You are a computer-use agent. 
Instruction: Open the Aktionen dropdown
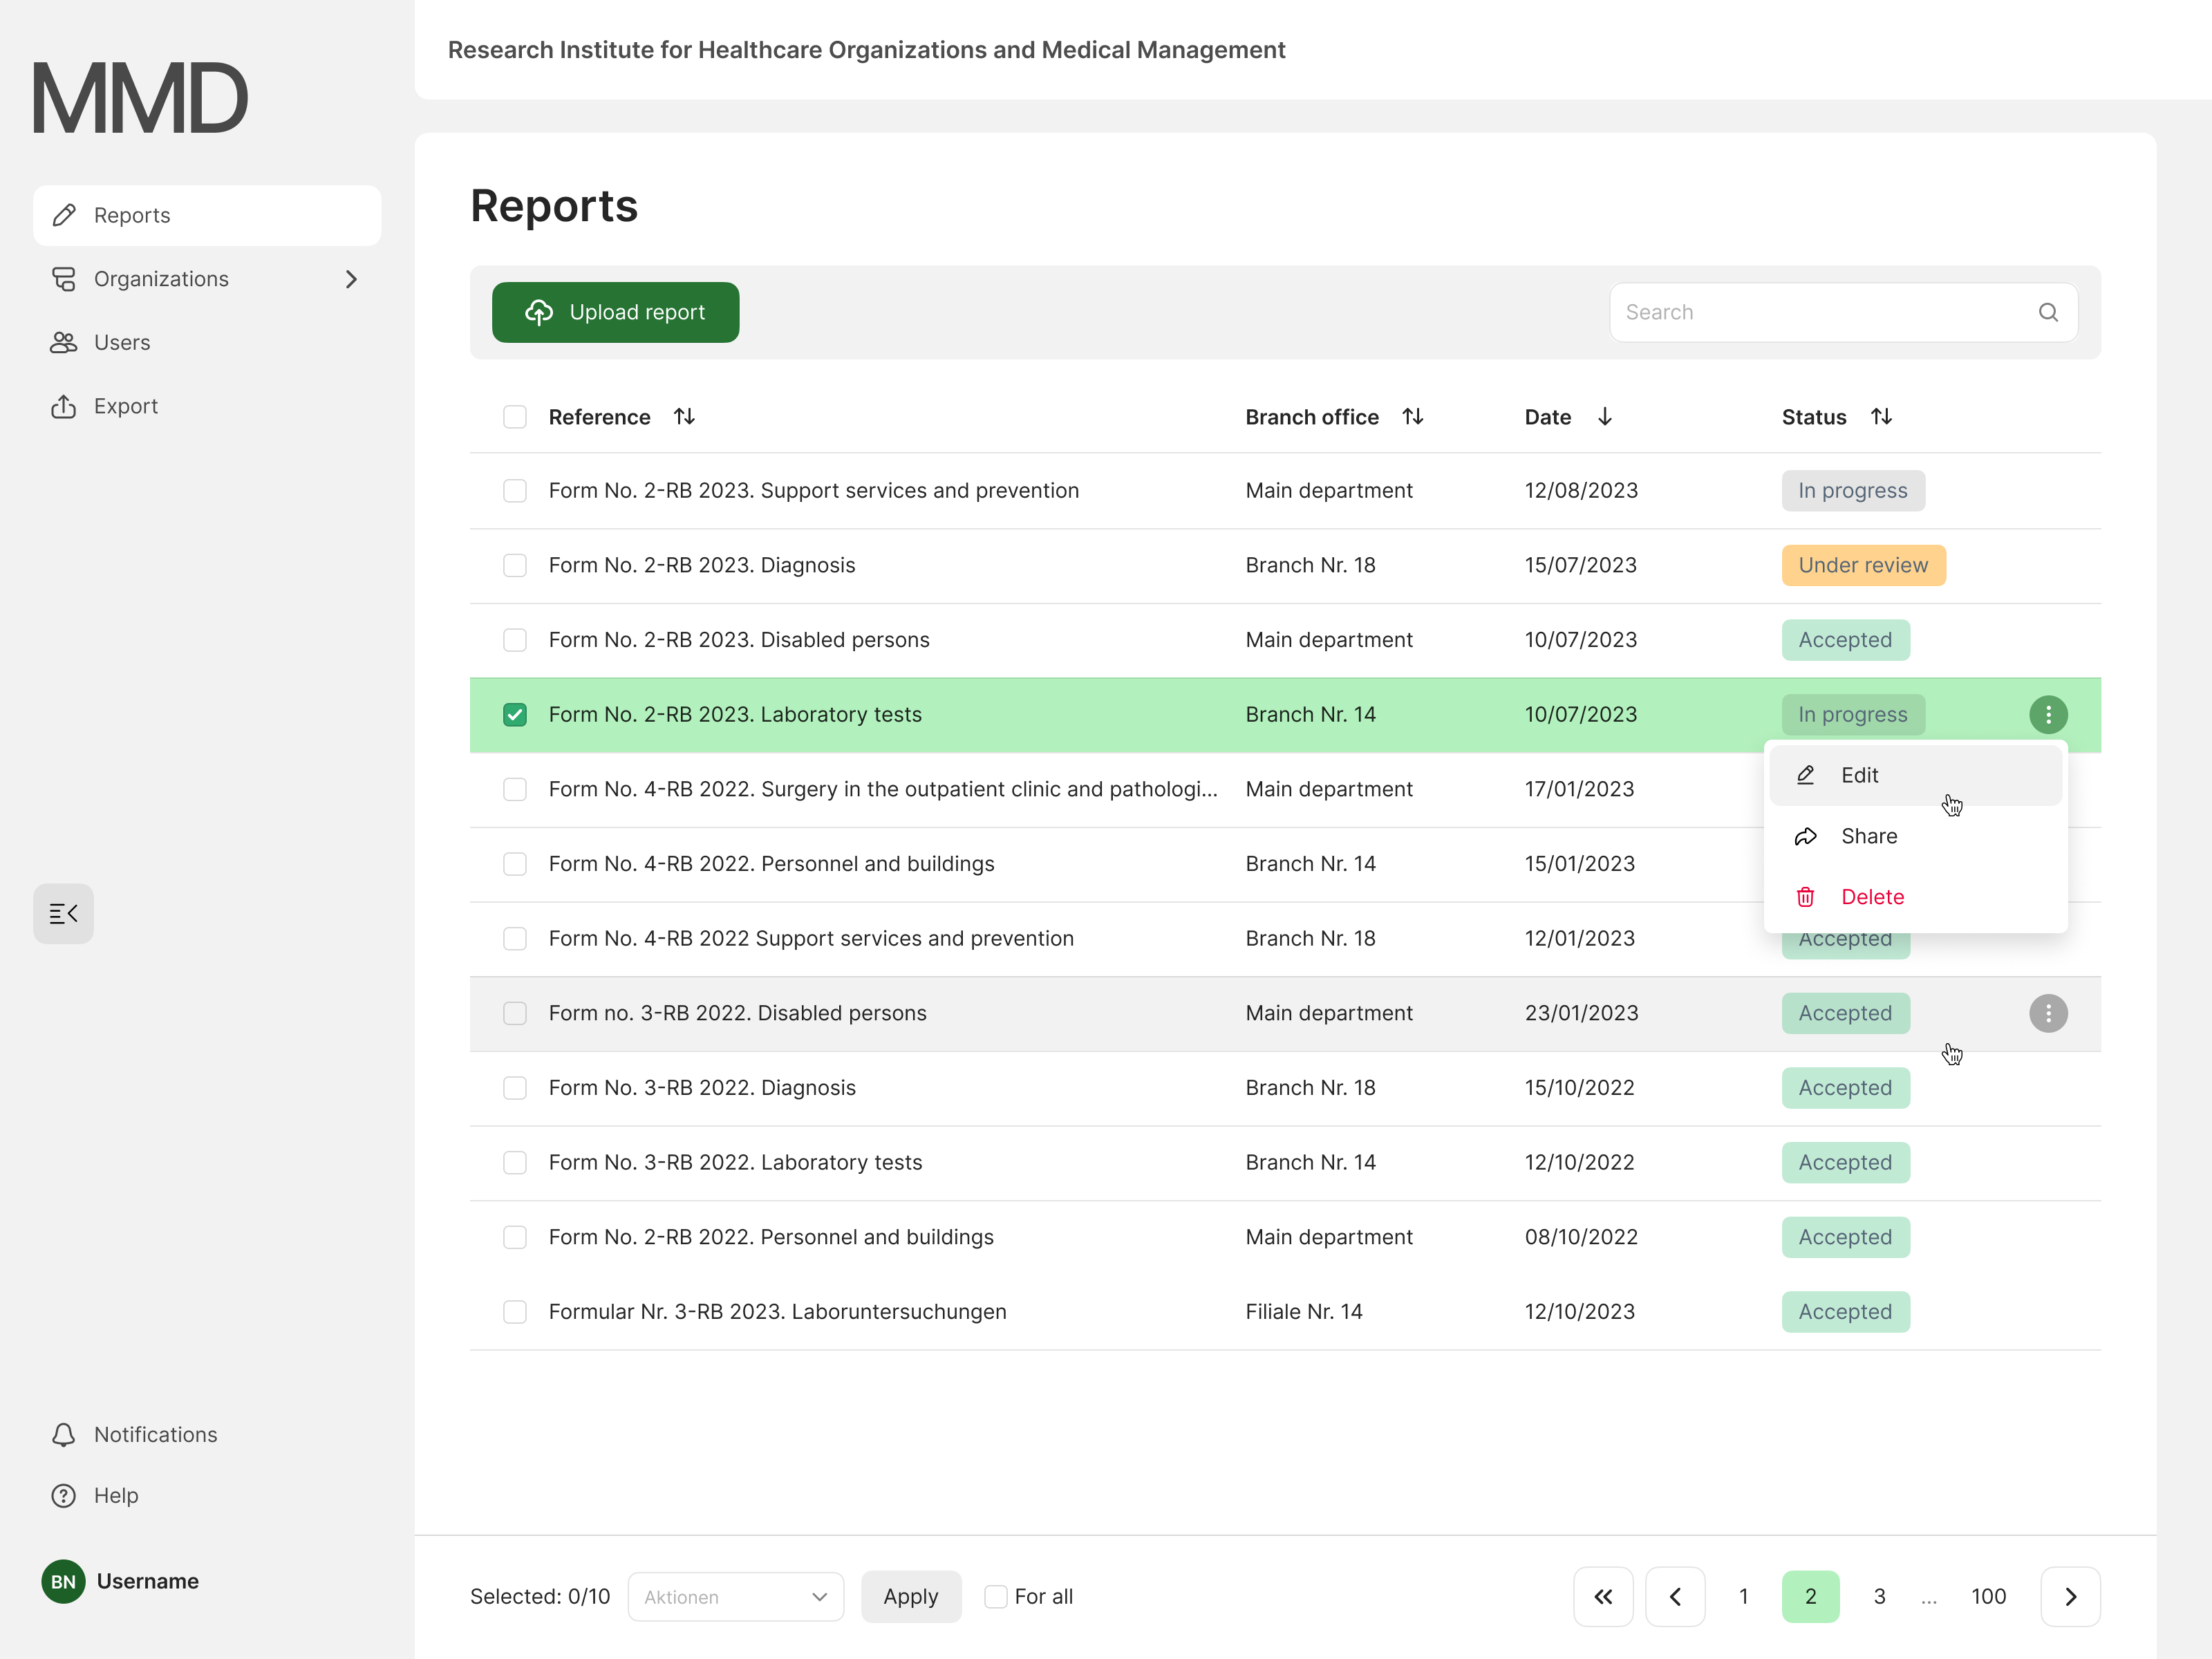[x=735, y=1596]
